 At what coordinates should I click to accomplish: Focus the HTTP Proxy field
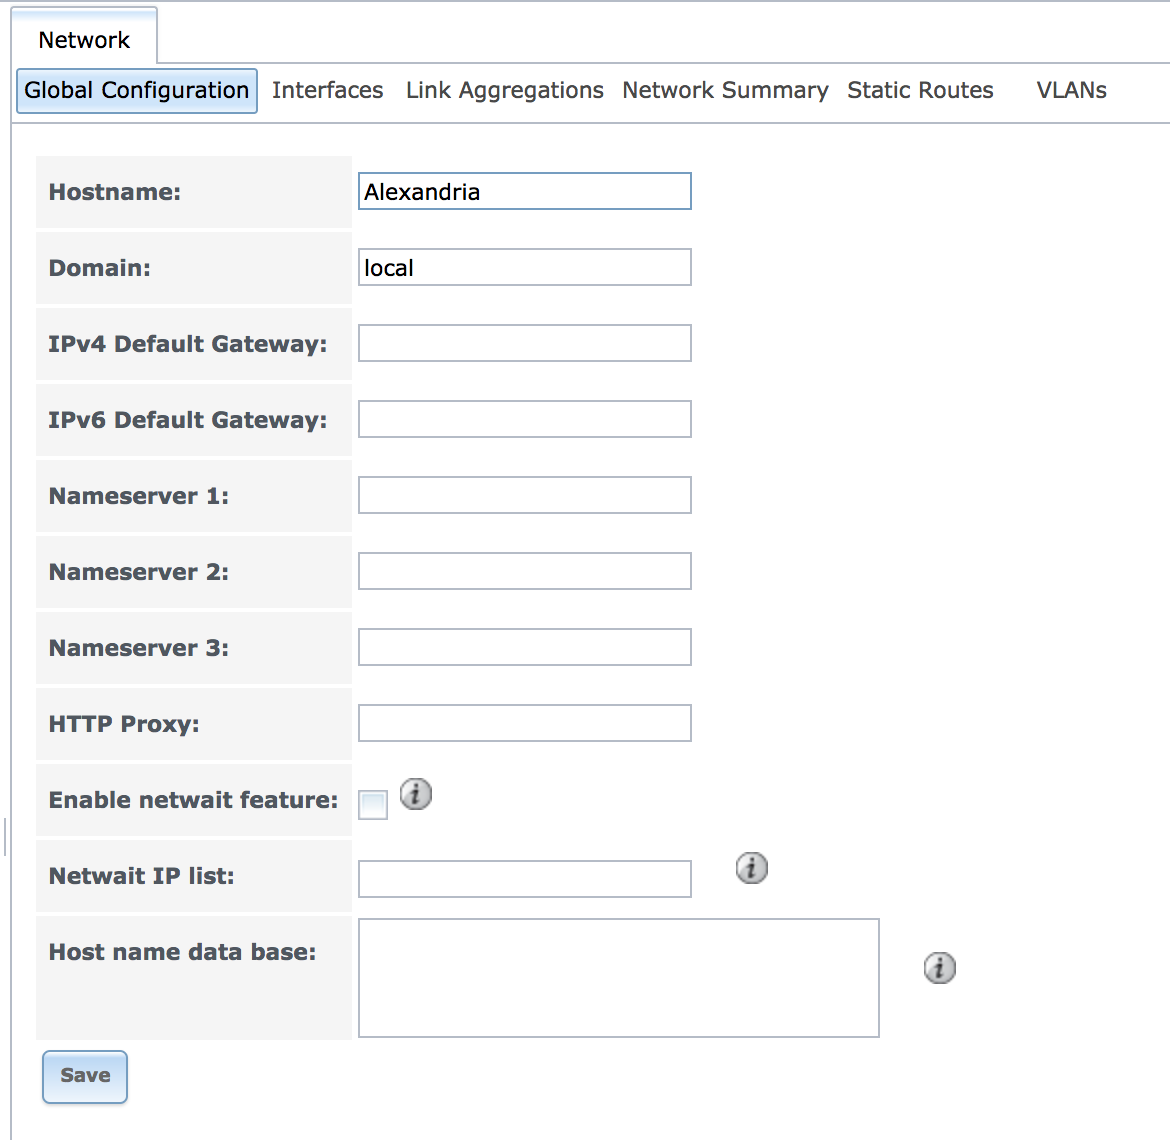pyautogui.click(x=524, y=724)
